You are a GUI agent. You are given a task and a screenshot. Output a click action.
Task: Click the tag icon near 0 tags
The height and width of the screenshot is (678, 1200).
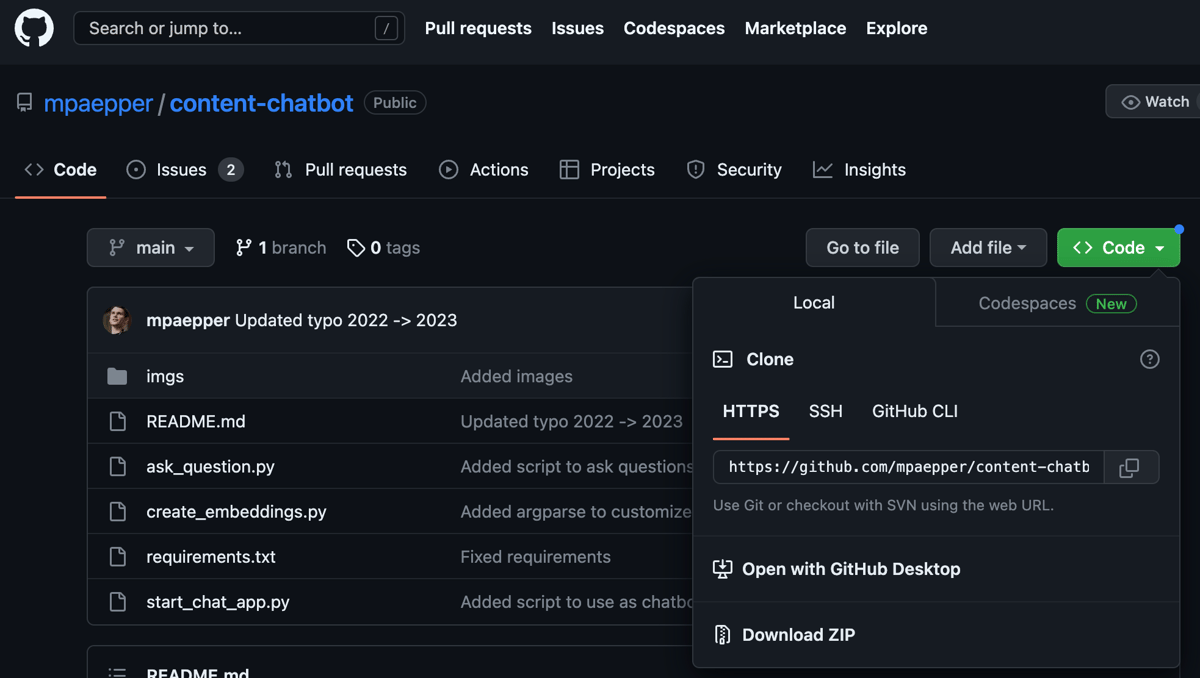[355, 247]
